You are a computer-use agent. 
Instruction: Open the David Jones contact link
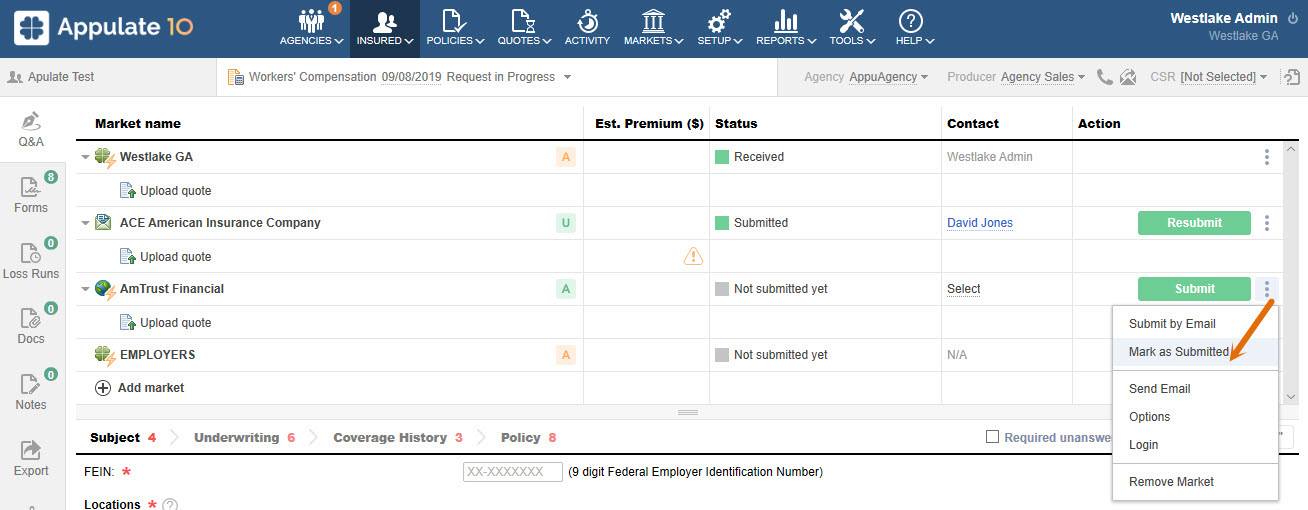pyautogui.click(x=980, y=223)
